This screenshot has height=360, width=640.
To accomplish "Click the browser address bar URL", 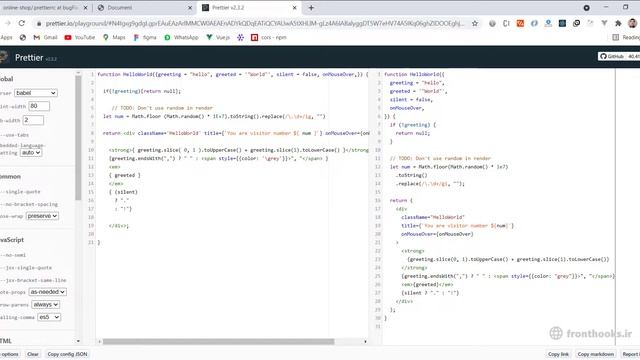I will [x=255, y=23].
